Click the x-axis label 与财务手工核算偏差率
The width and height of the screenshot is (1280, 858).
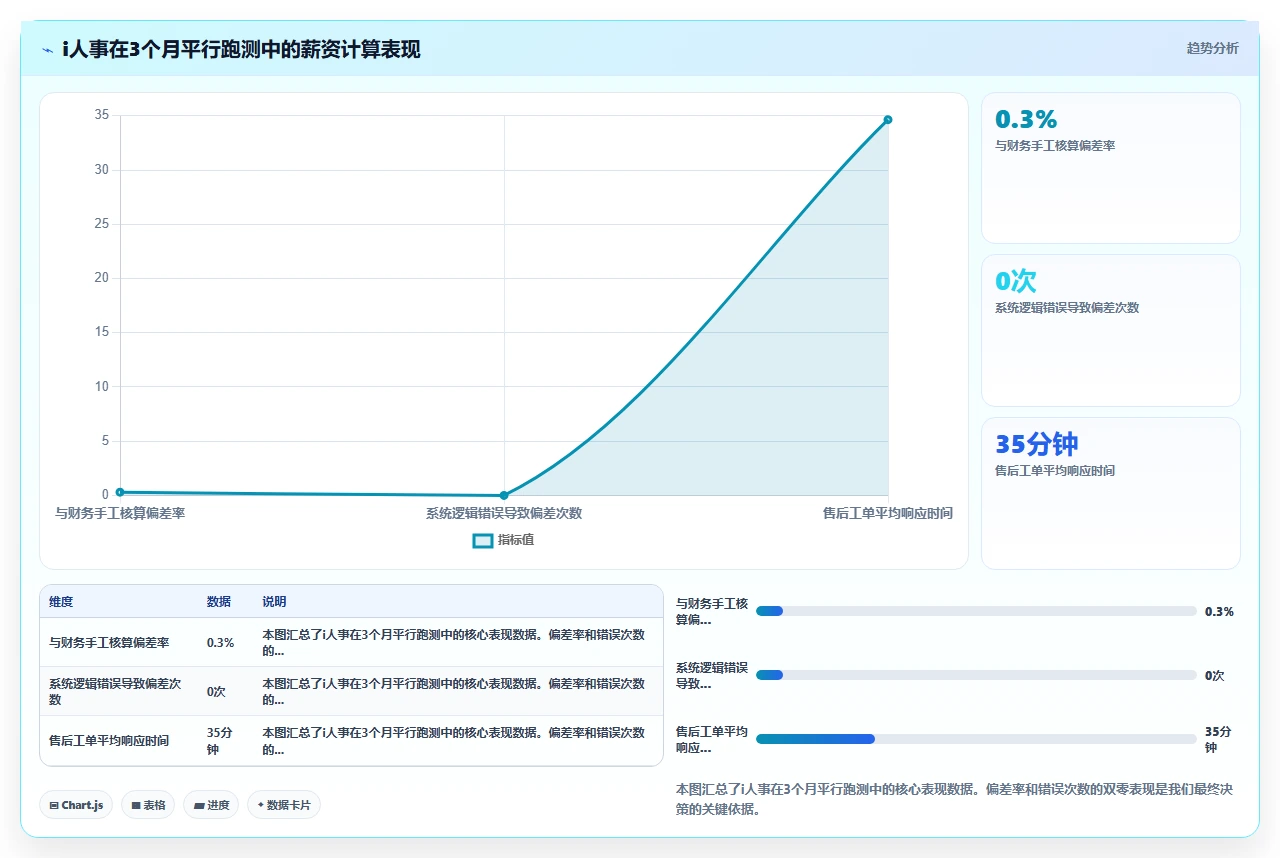(x=120, y=513)
